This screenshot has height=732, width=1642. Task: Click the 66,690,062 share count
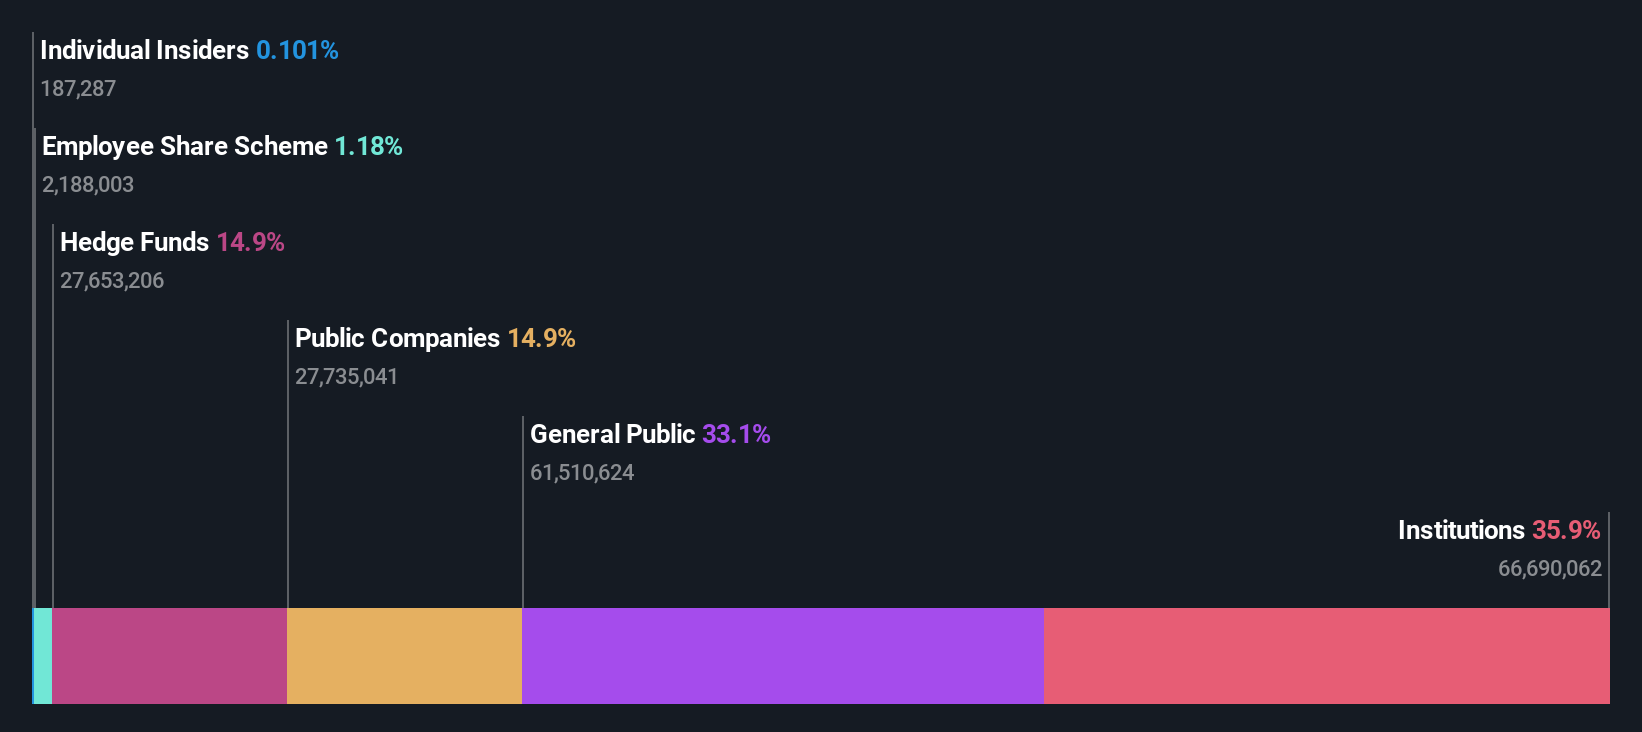coord(1549,569)
